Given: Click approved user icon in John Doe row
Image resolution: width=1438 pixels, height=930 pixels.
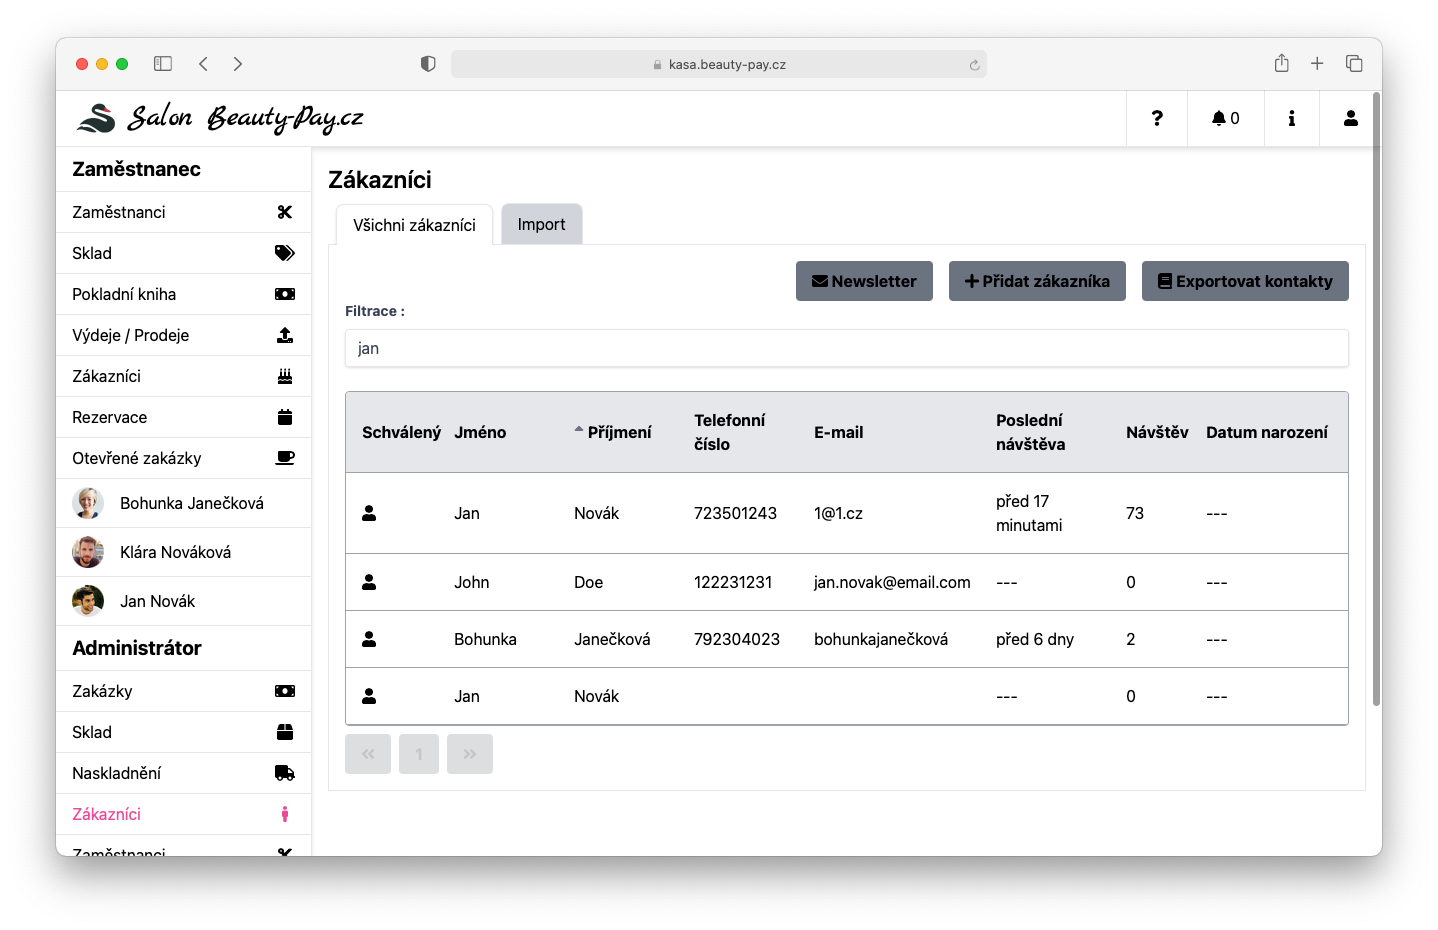Looking at the screenshot, I should (369, 582).
